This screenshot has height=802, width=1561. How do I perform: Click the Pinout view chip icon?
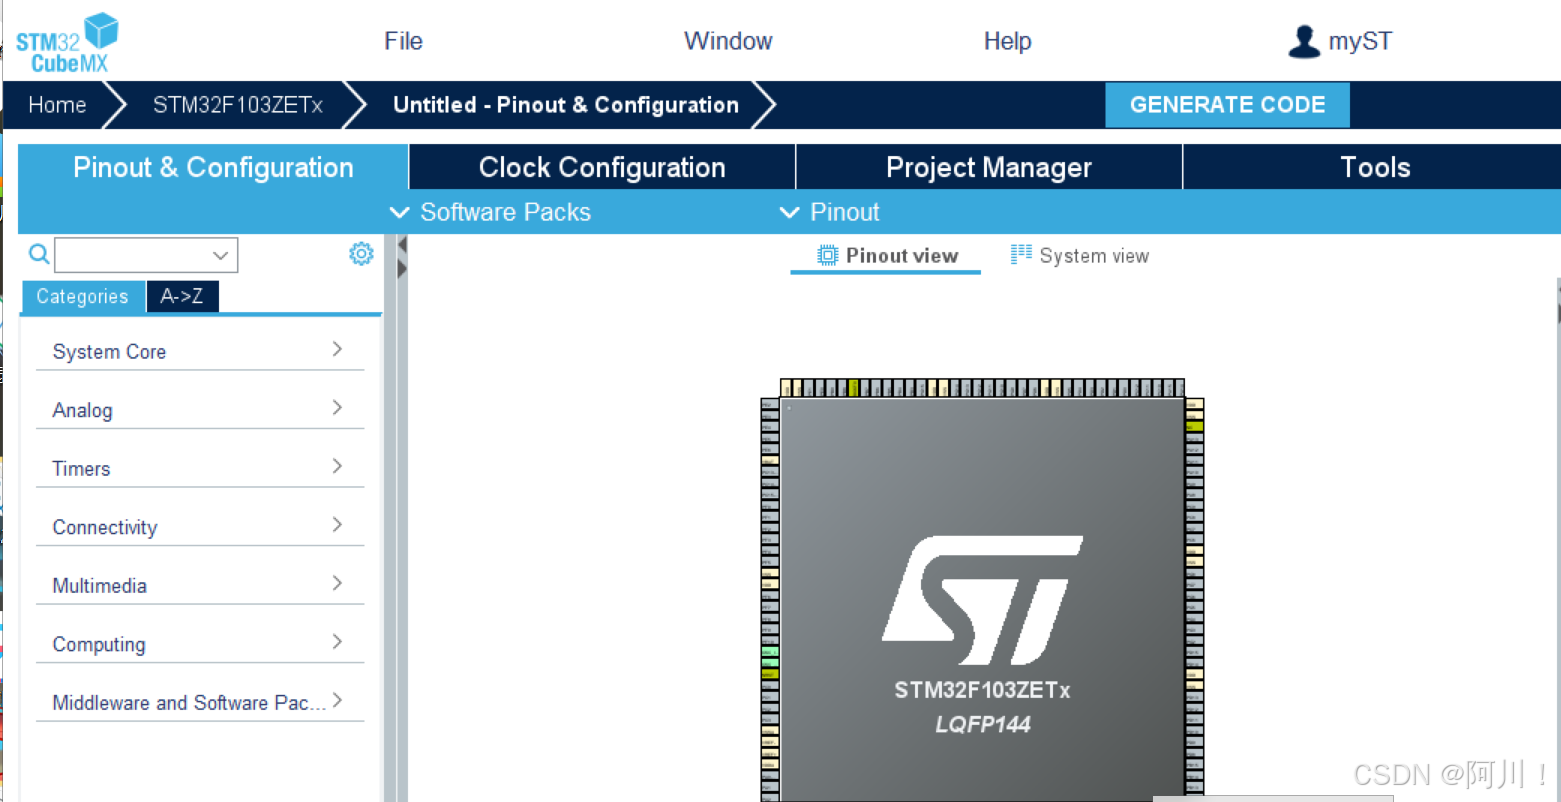tap(827, 255)
